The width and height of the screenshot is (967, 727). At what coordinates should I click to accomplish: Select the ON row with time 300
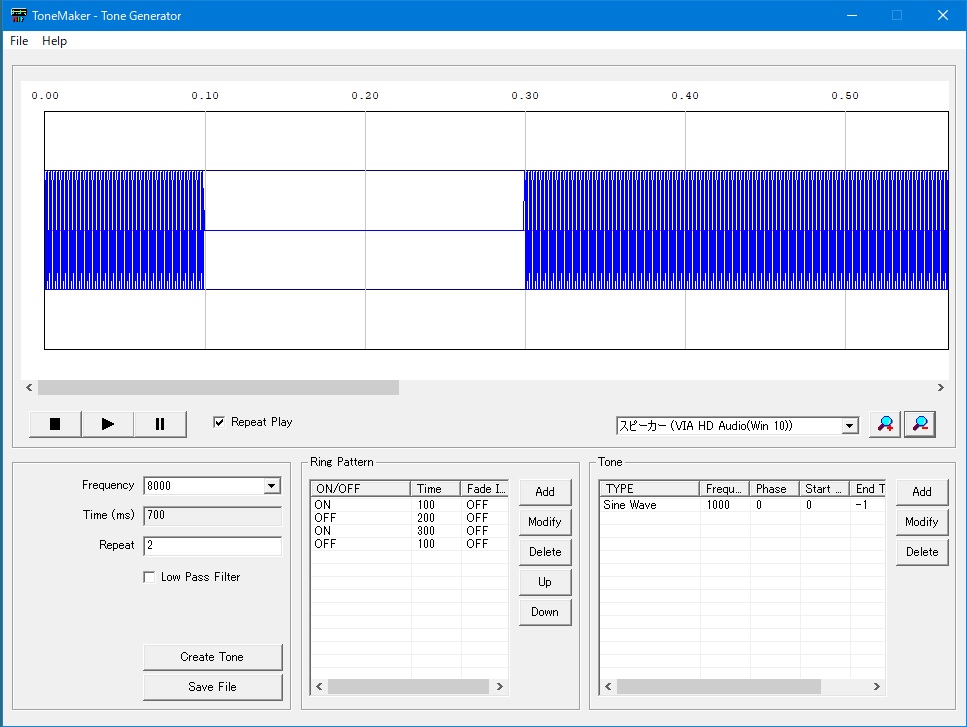point(409,531)
